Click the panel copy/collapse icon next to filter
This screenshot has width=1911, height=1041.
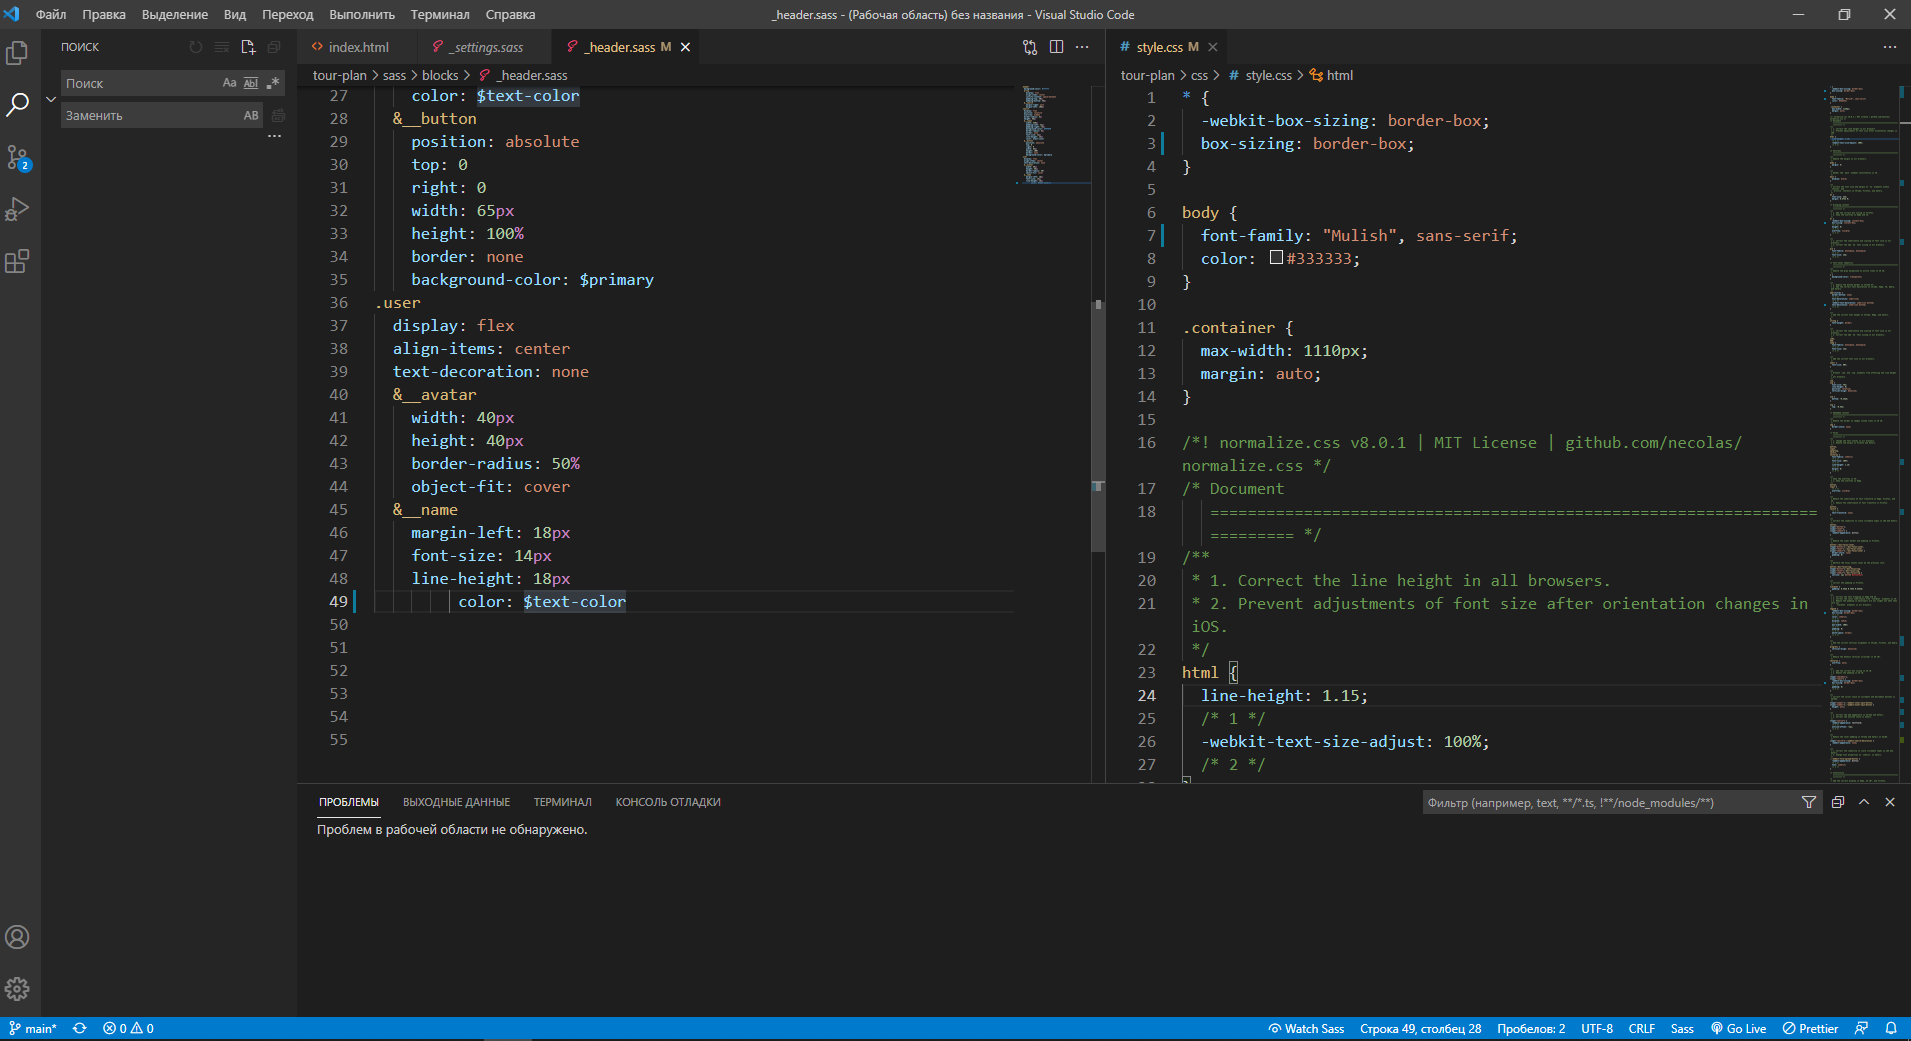pyautogui.click(x=1838, y=802)
